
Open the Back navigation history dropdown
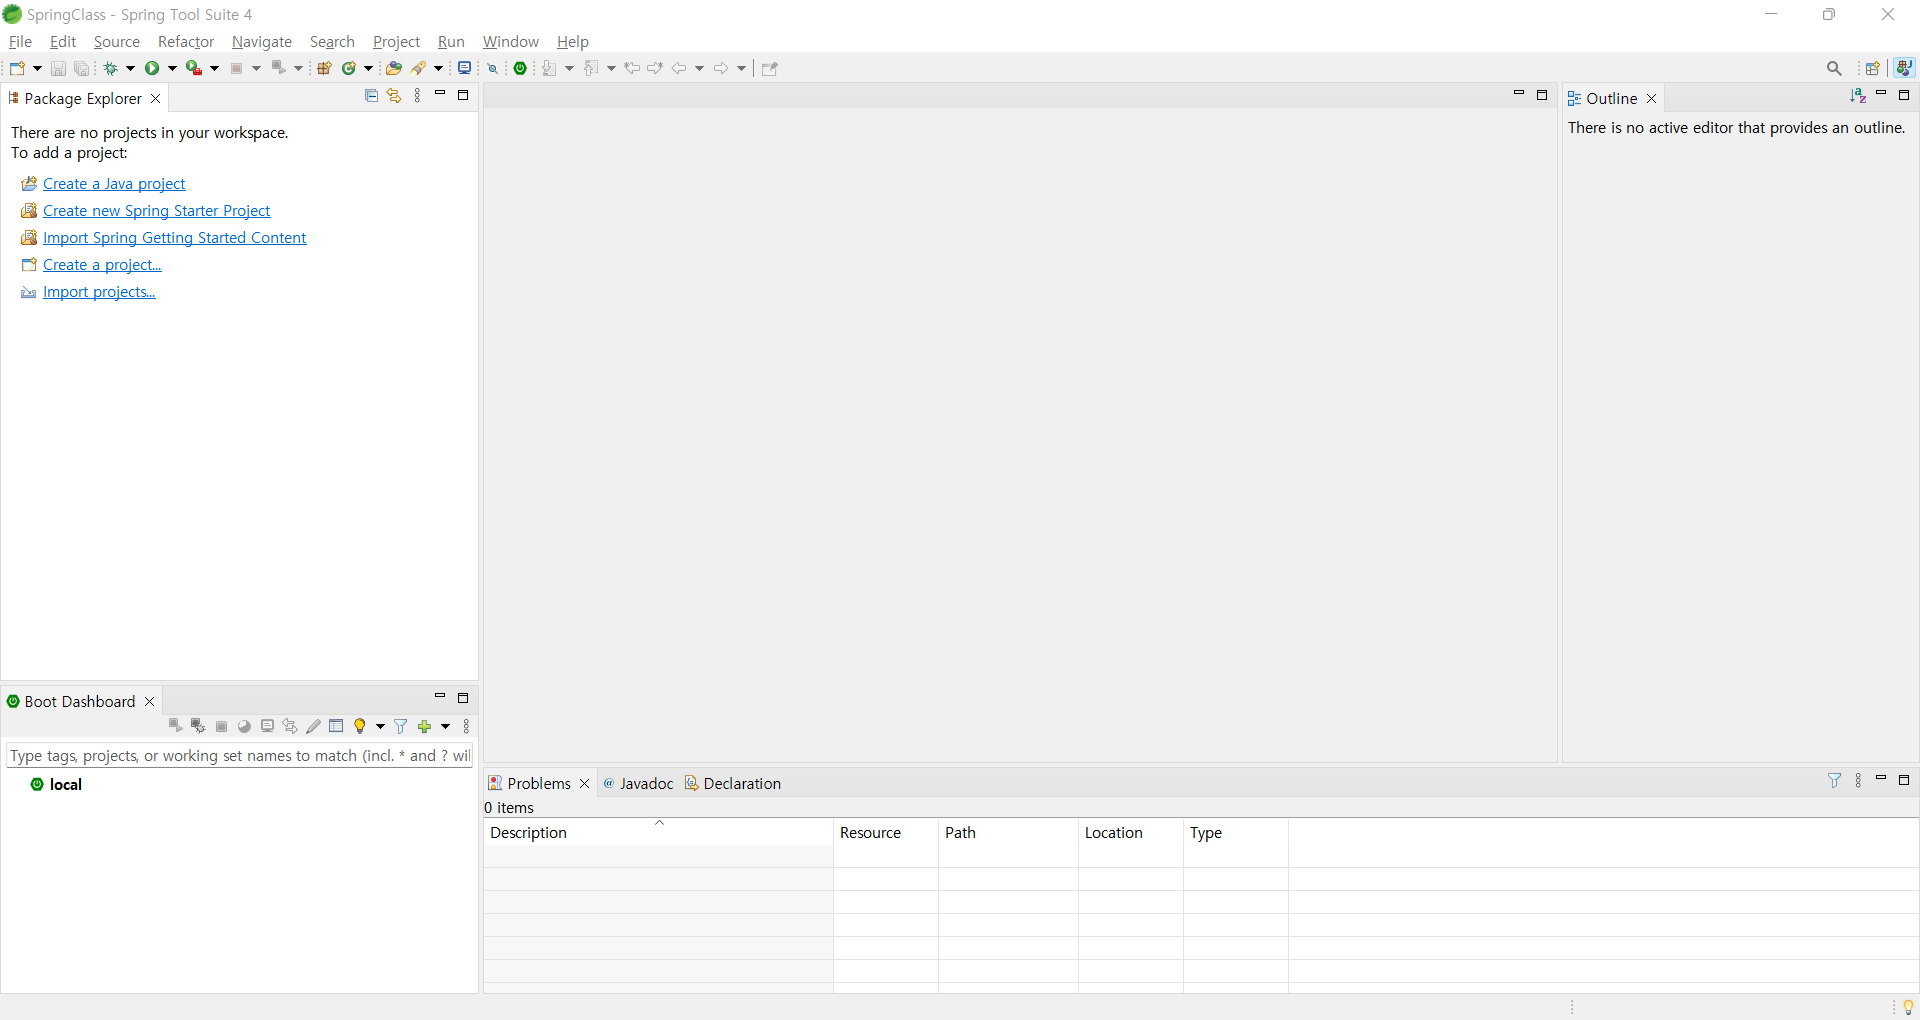click(699, 68)
